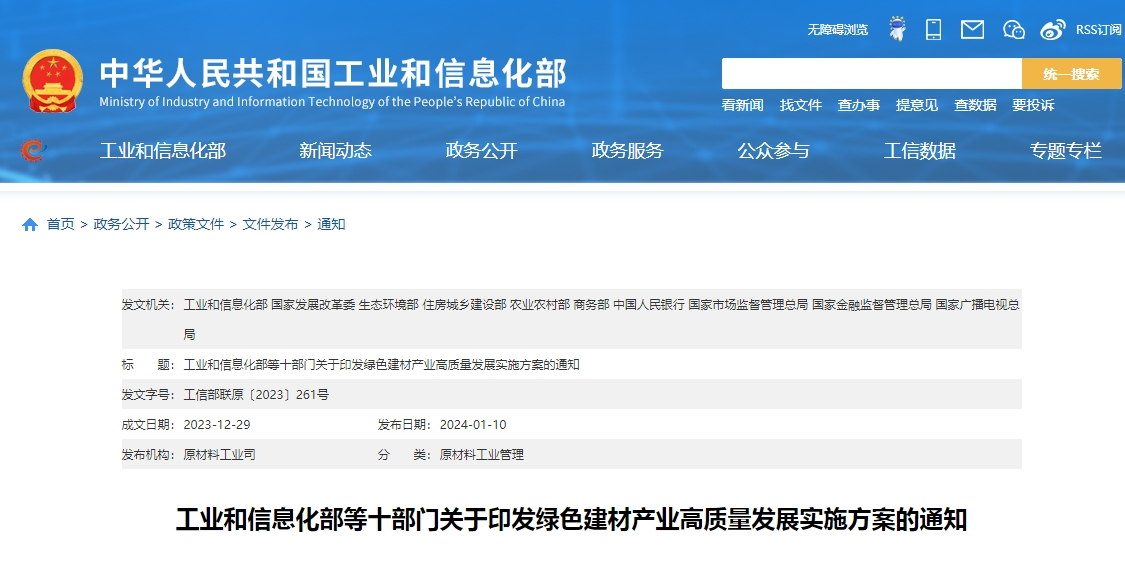Open the Weibo sharing icon
The width and height of the screenshot is (1125, 577).
point(1051,29)
